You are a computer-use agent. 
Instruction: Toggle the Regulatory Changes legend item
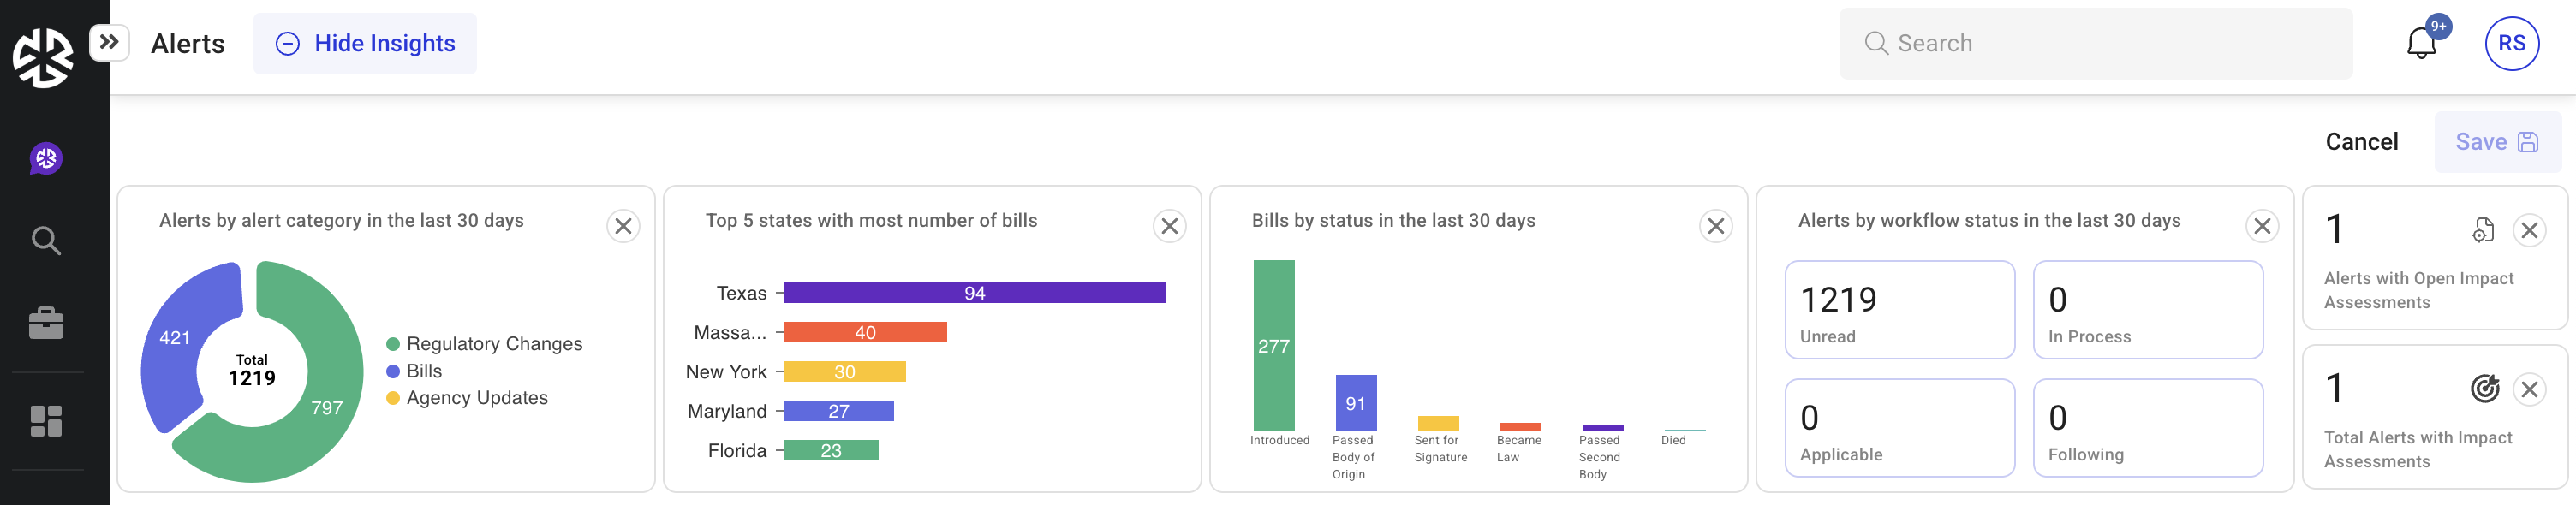tap(484, 344)
